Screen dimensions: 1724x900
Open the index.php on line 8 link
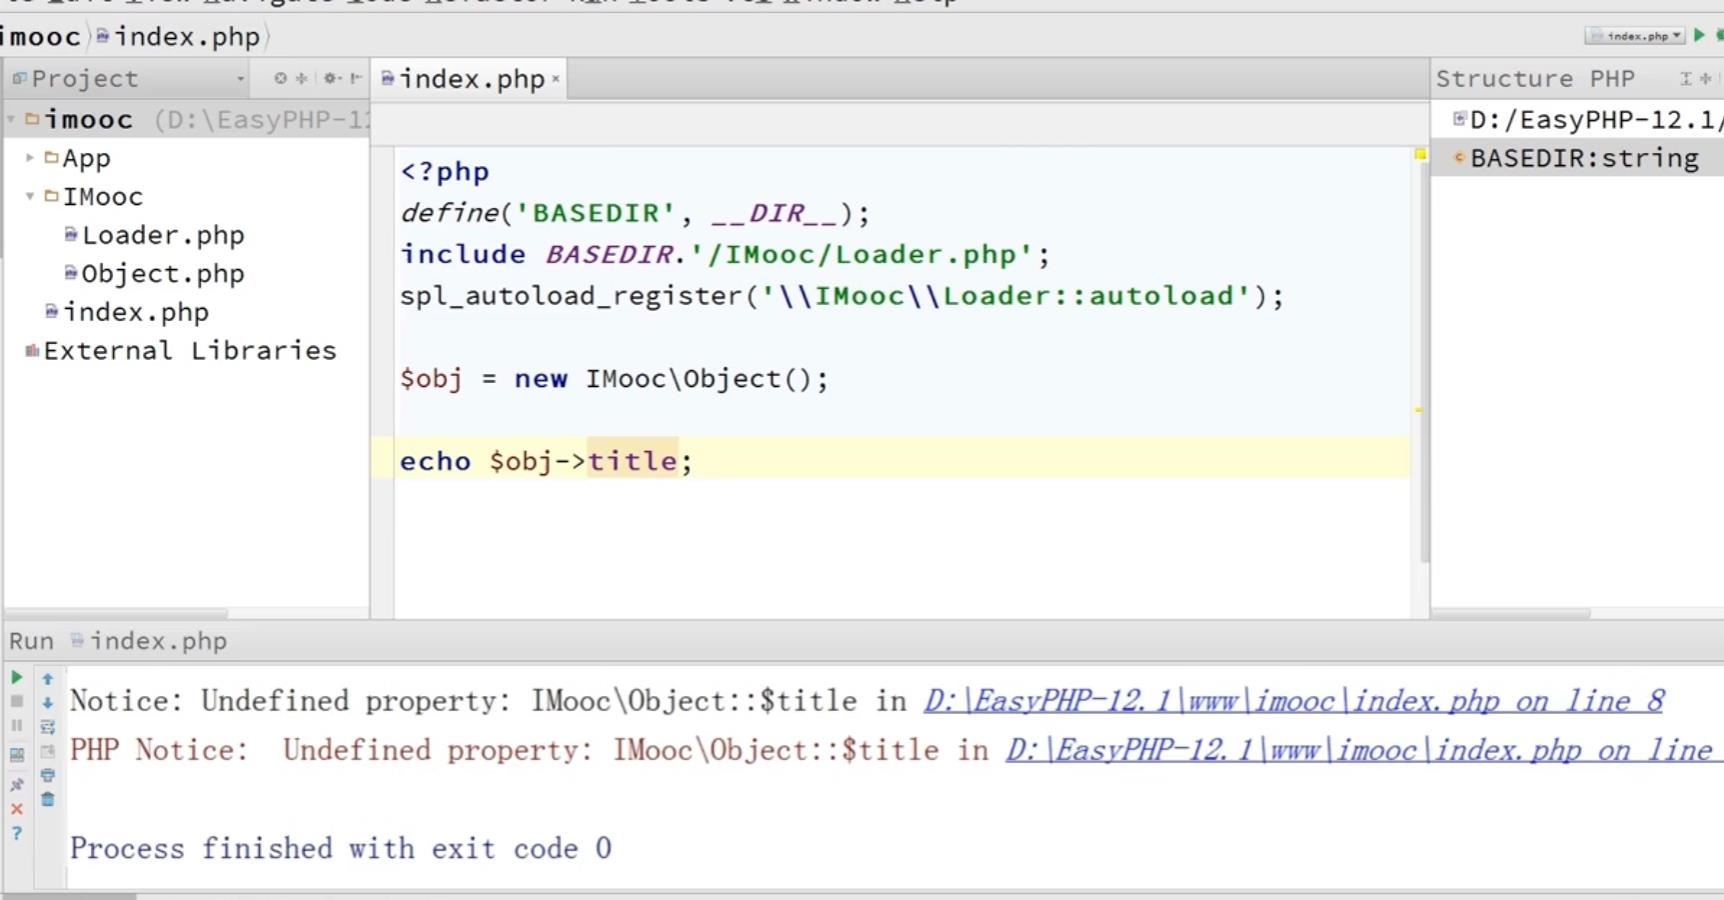(x=1294, y=700)
